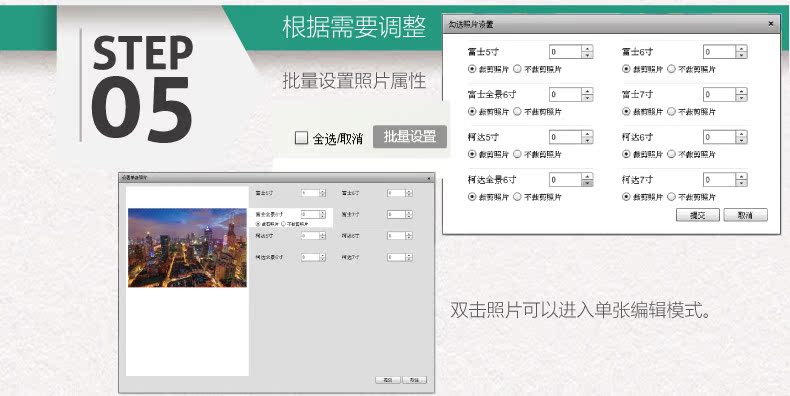
Task: Close the single photo edit window
Action: point(429,178)
